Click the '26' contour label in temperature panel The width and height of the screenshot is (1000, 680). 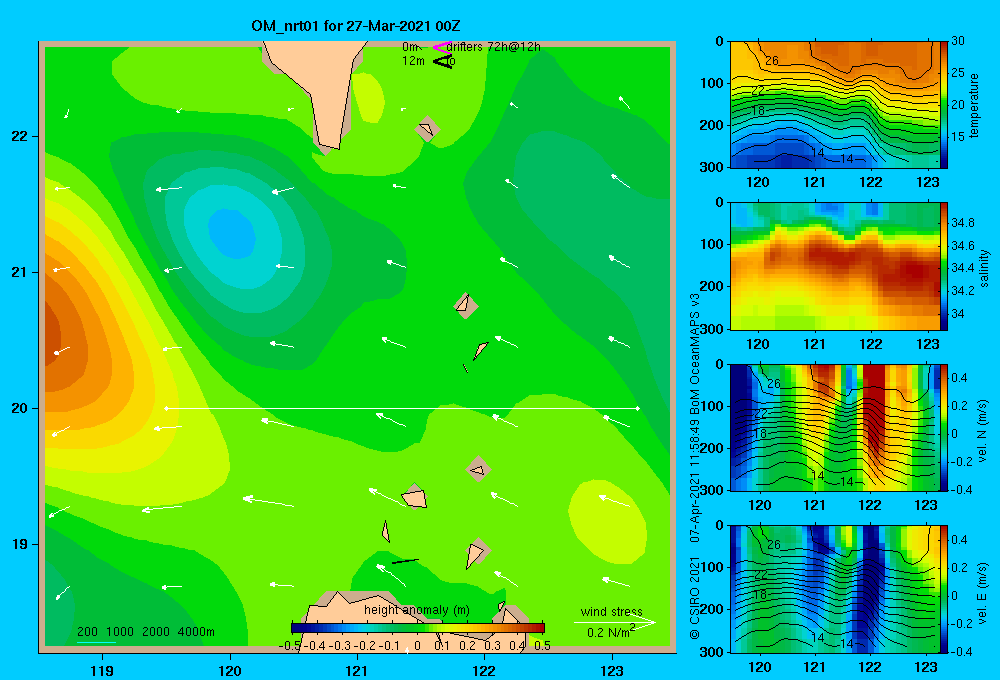772,61
